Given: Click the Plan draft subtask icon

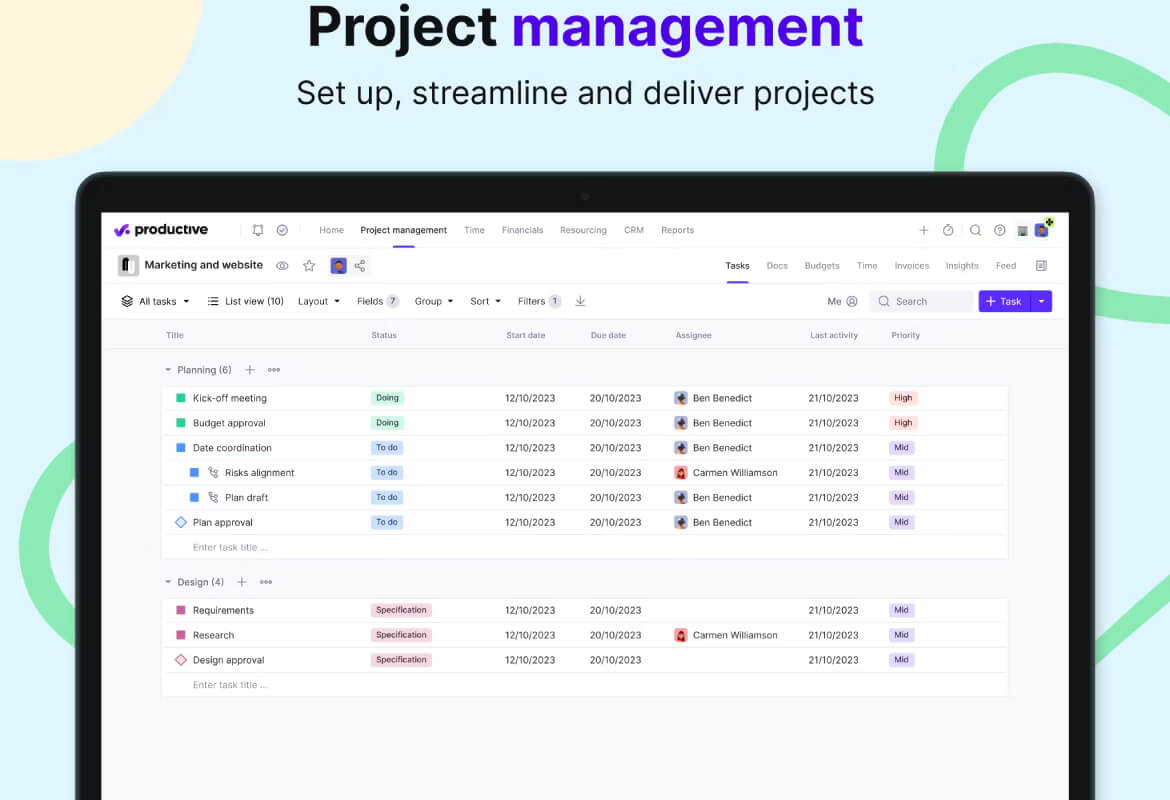Looking at the screenshot, I should [x=213, y=497].
